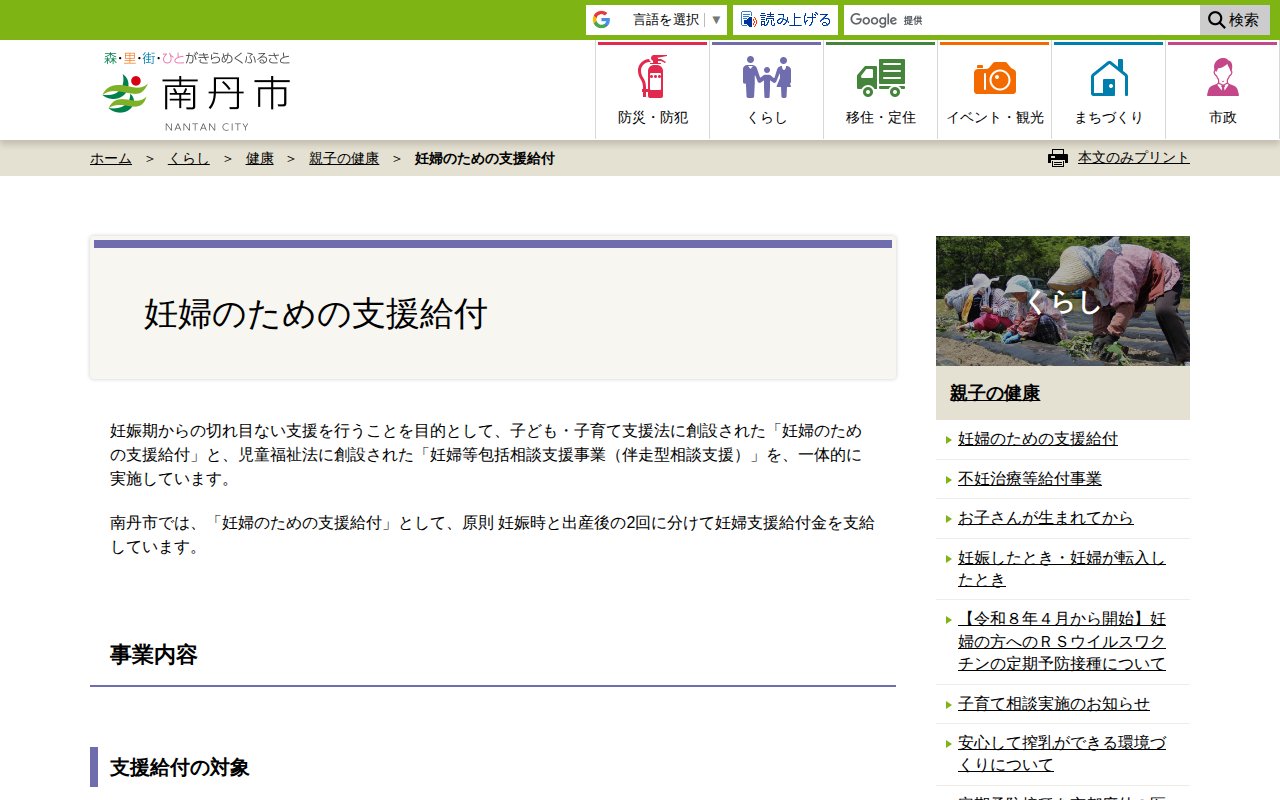Click the くらし sidebar banner image
The width and height of the screenshot is (1280, 800).
pos(1063,301)
